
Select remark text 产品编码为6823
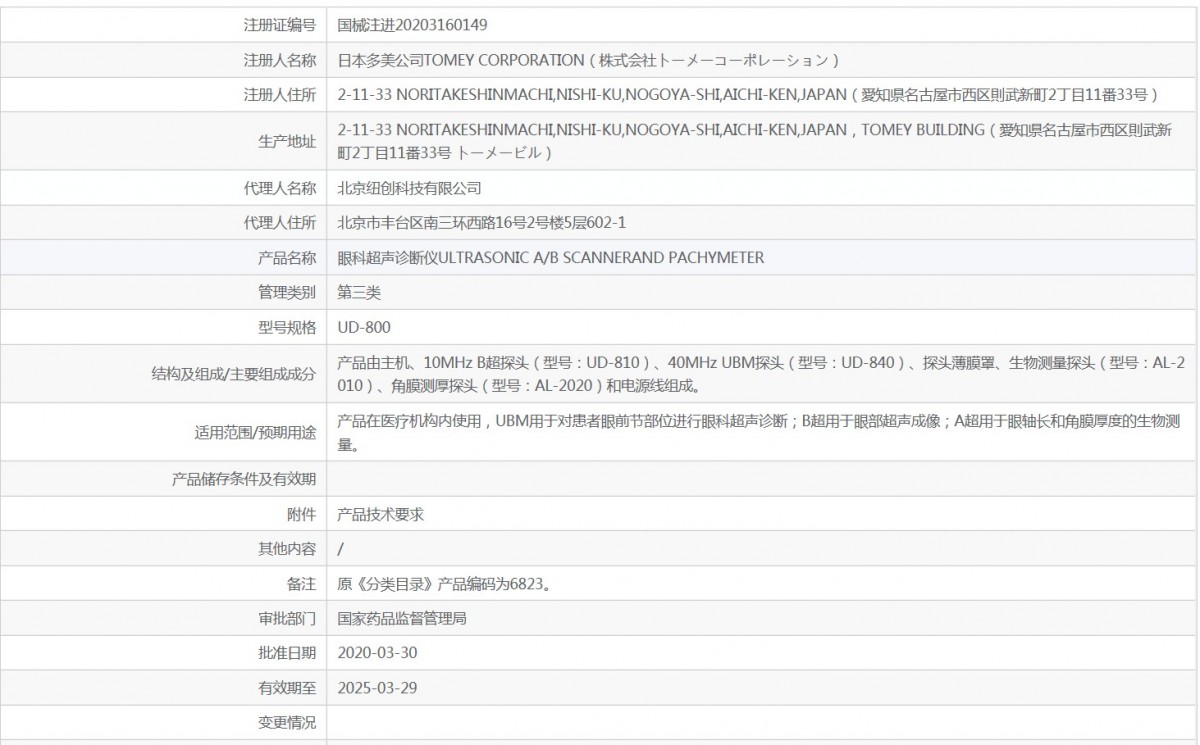click(x=445, y=584)
